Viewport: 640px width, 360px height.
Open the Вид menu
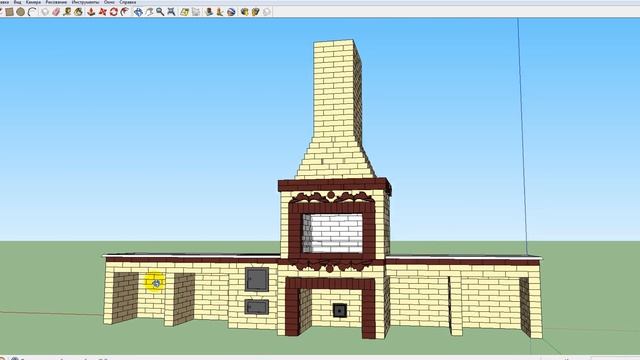[18, 2]
